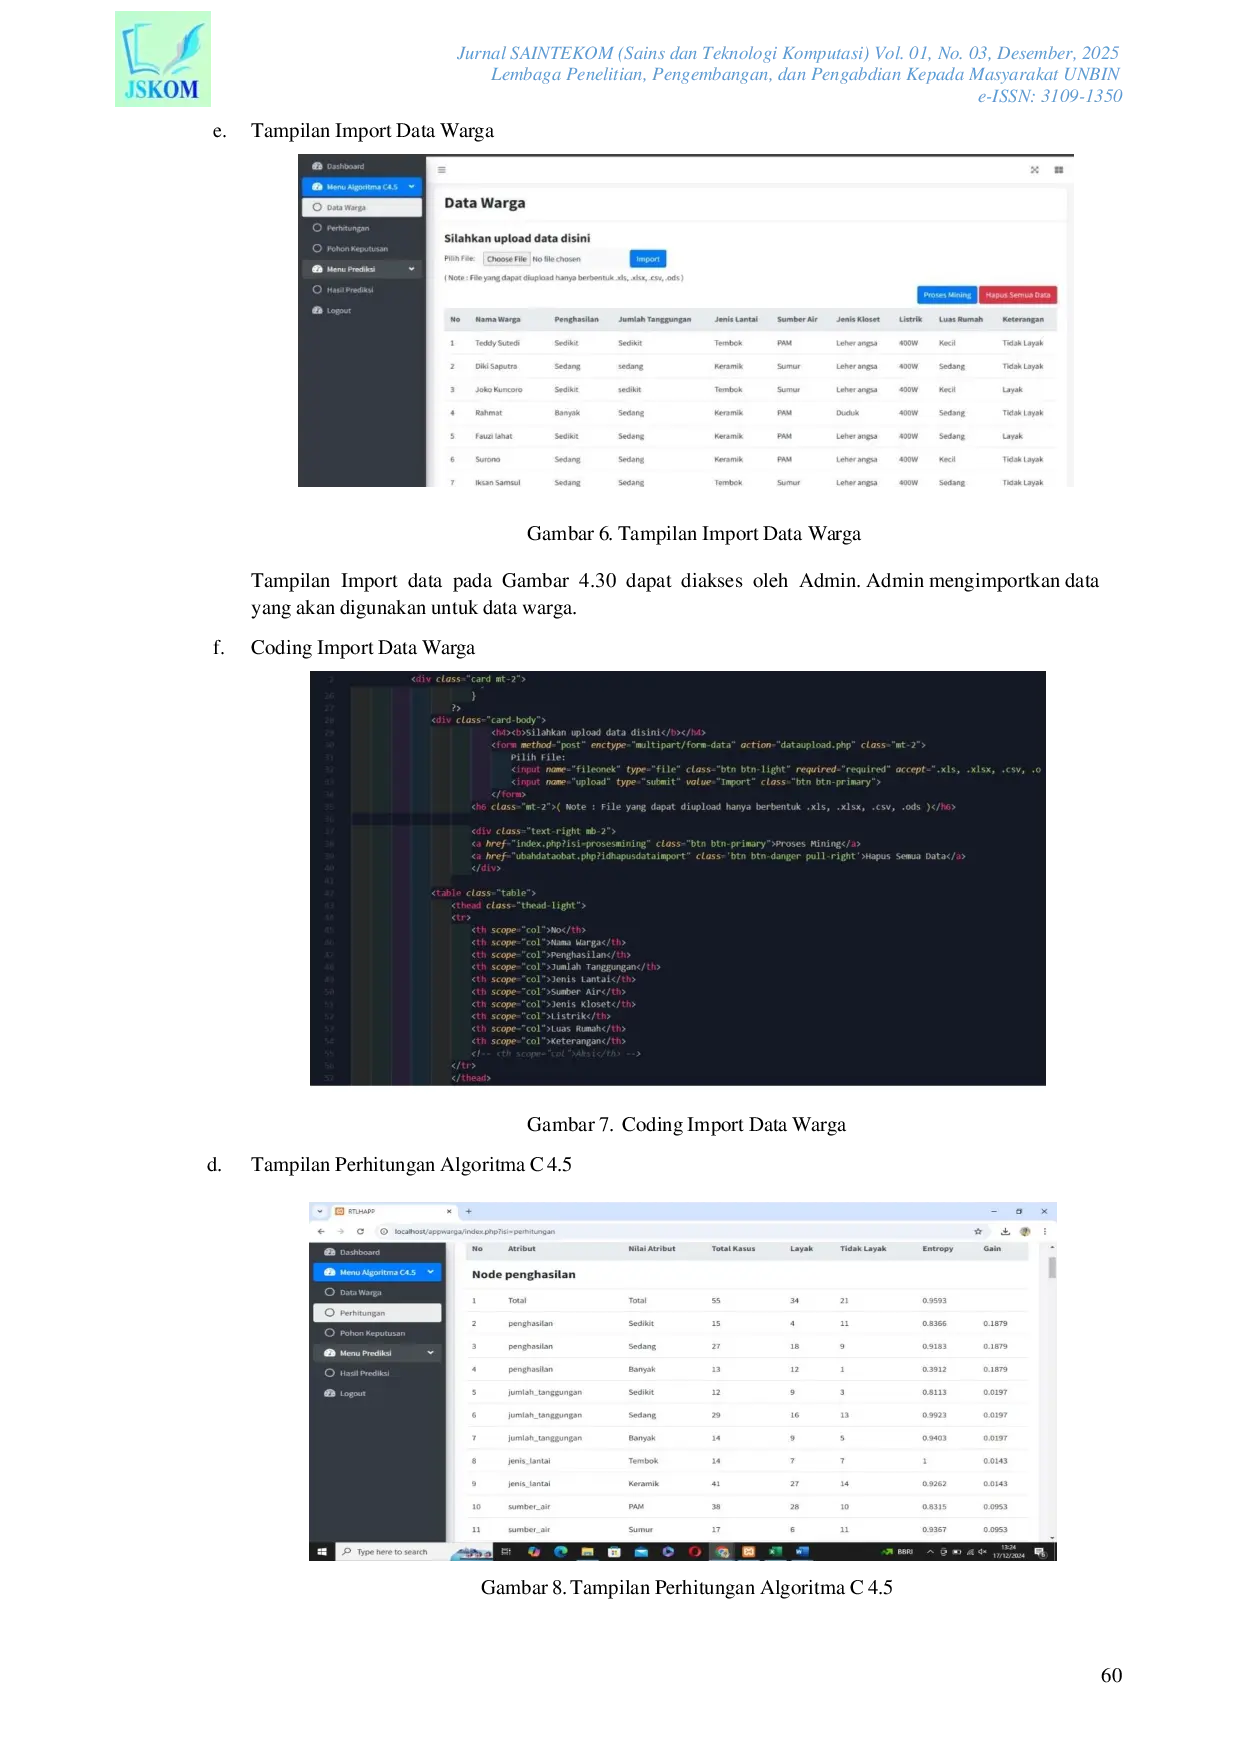Click the hamburger menu icon above Data Warga
This screenshot has height=1754, width=1240.
(441, 170)
